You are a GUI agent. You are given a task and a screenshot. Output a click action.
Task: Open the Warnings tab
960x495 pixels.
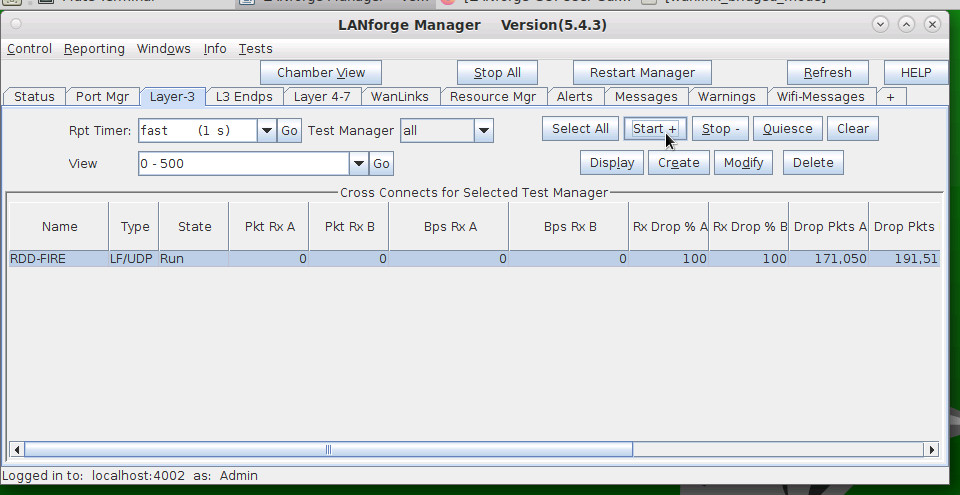click(x=727, y=97)
